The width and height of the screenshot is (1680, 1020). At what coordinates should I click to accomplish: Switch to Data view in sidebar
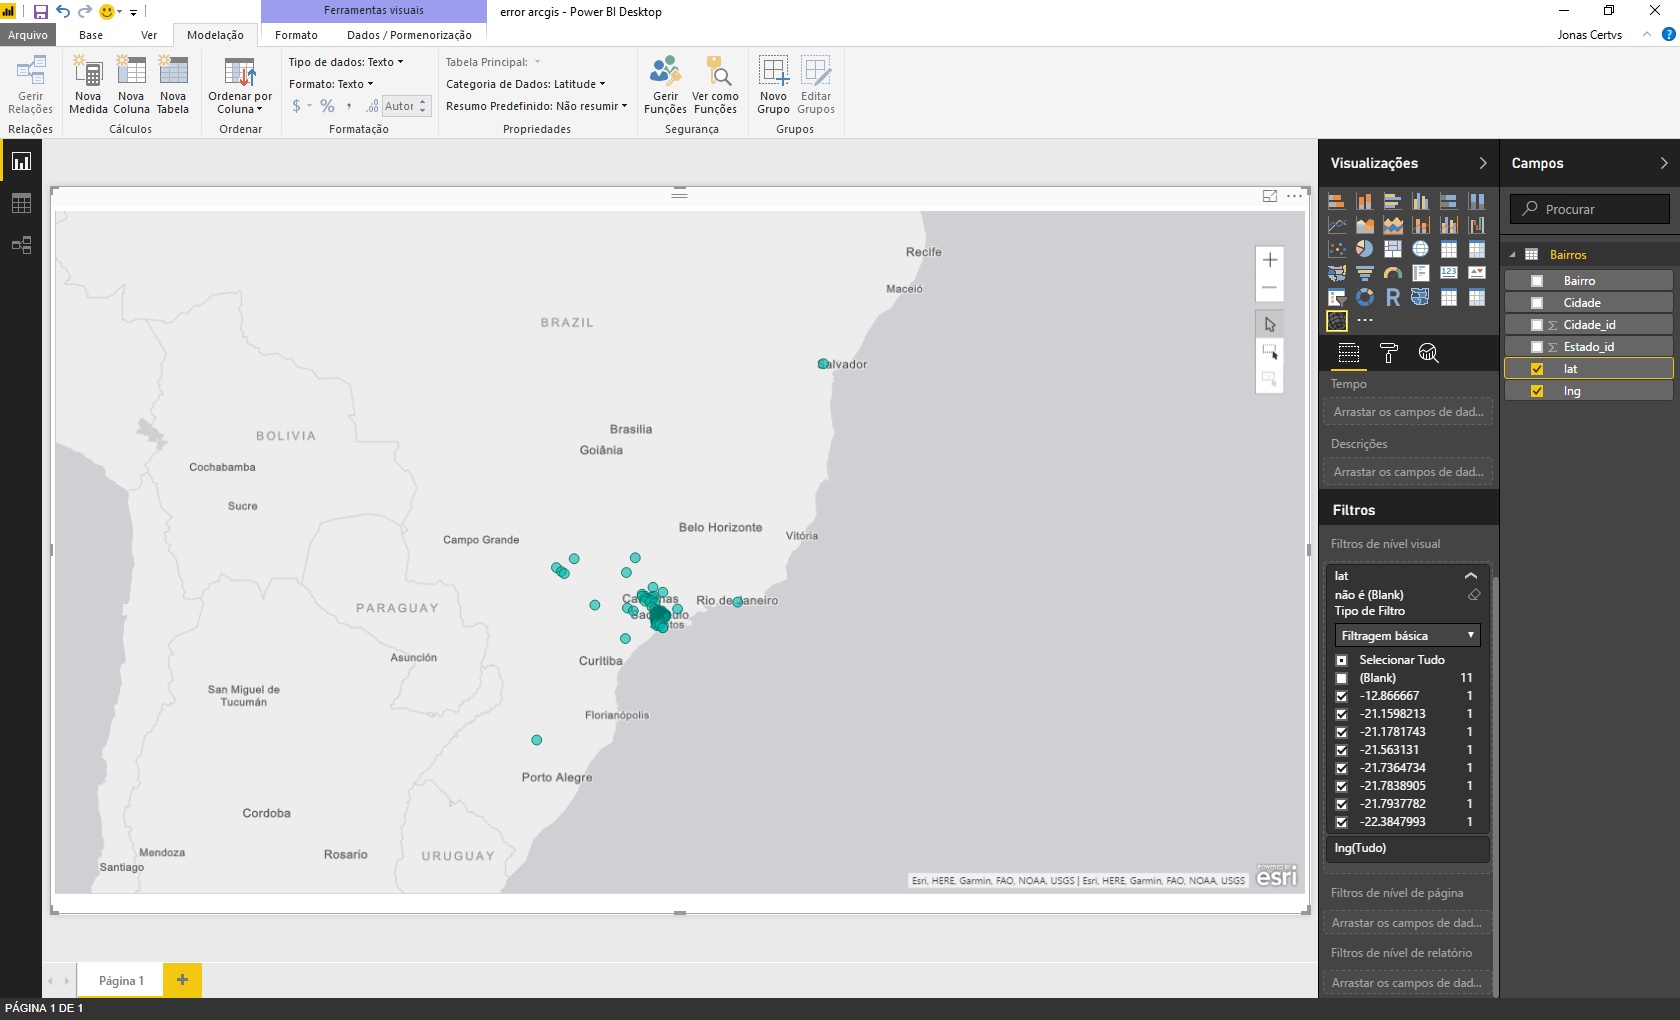tap(21, 203)
